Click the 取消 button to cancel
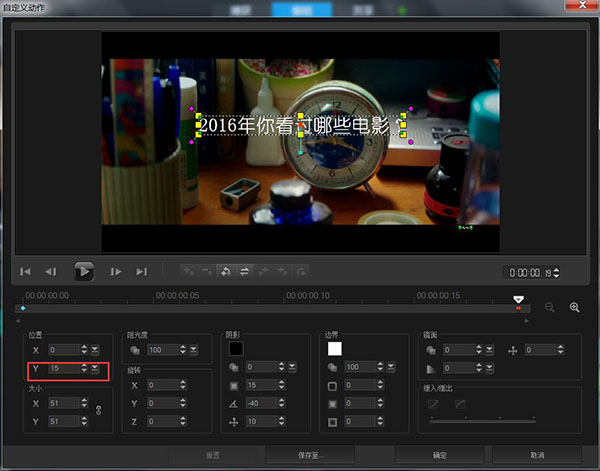The height and width of the screenshot is (471, 600). point(538,455)
